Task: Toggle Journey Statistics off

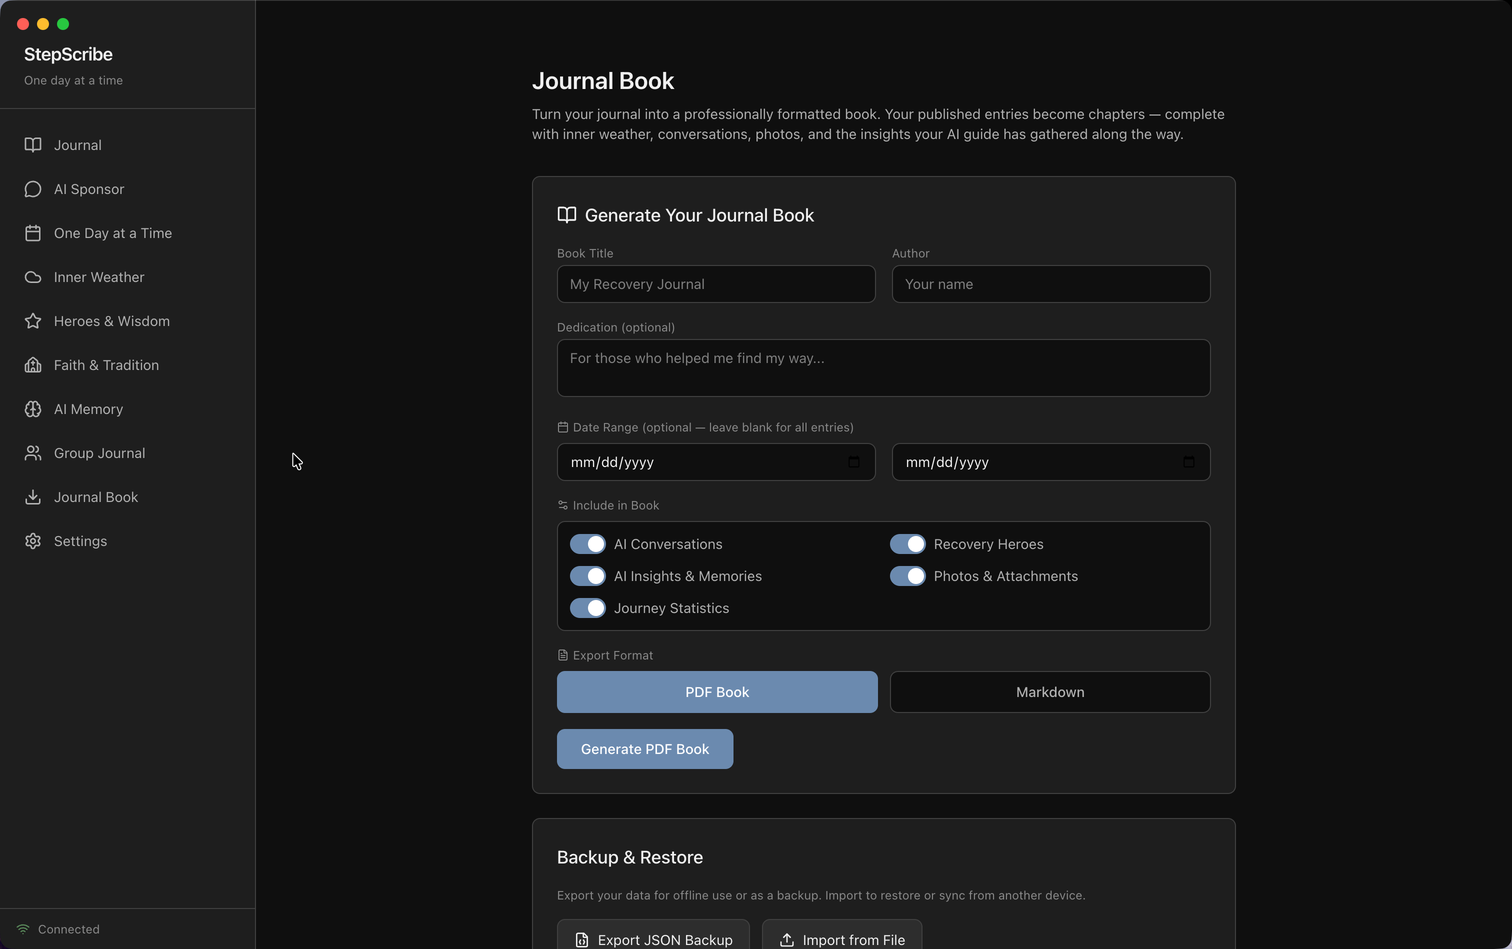Action: 588,608
